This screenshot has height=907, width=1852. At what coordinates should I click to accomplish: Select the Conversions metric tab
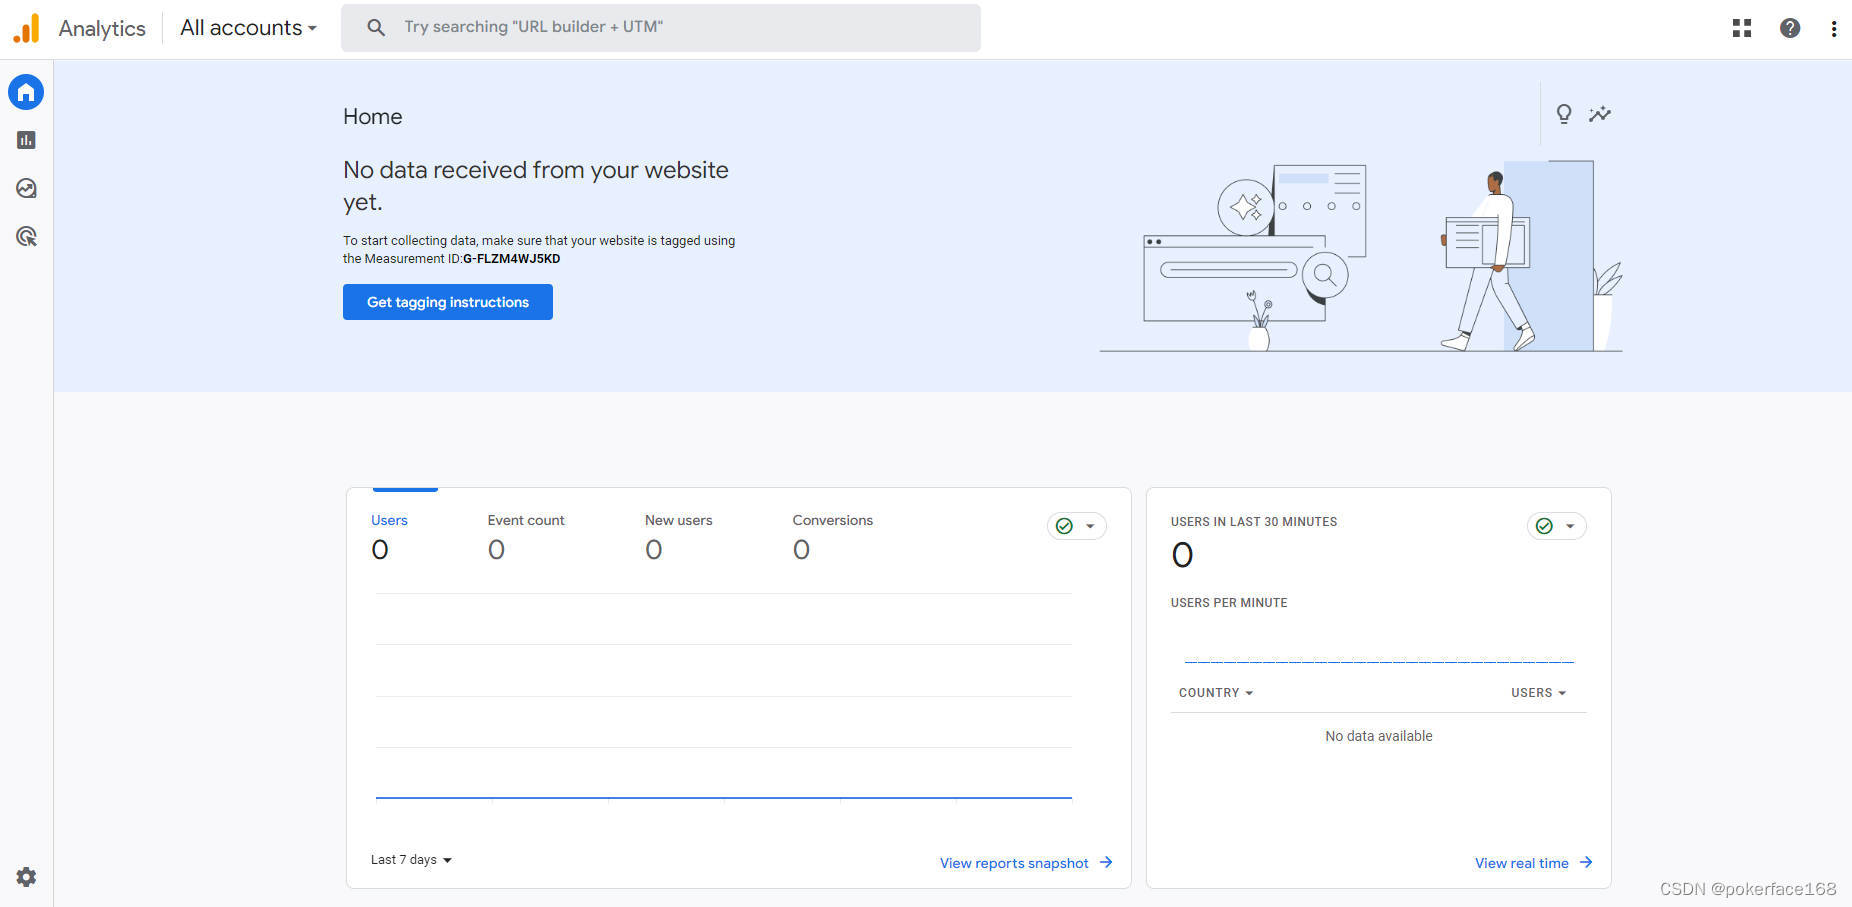click(833, 536)
